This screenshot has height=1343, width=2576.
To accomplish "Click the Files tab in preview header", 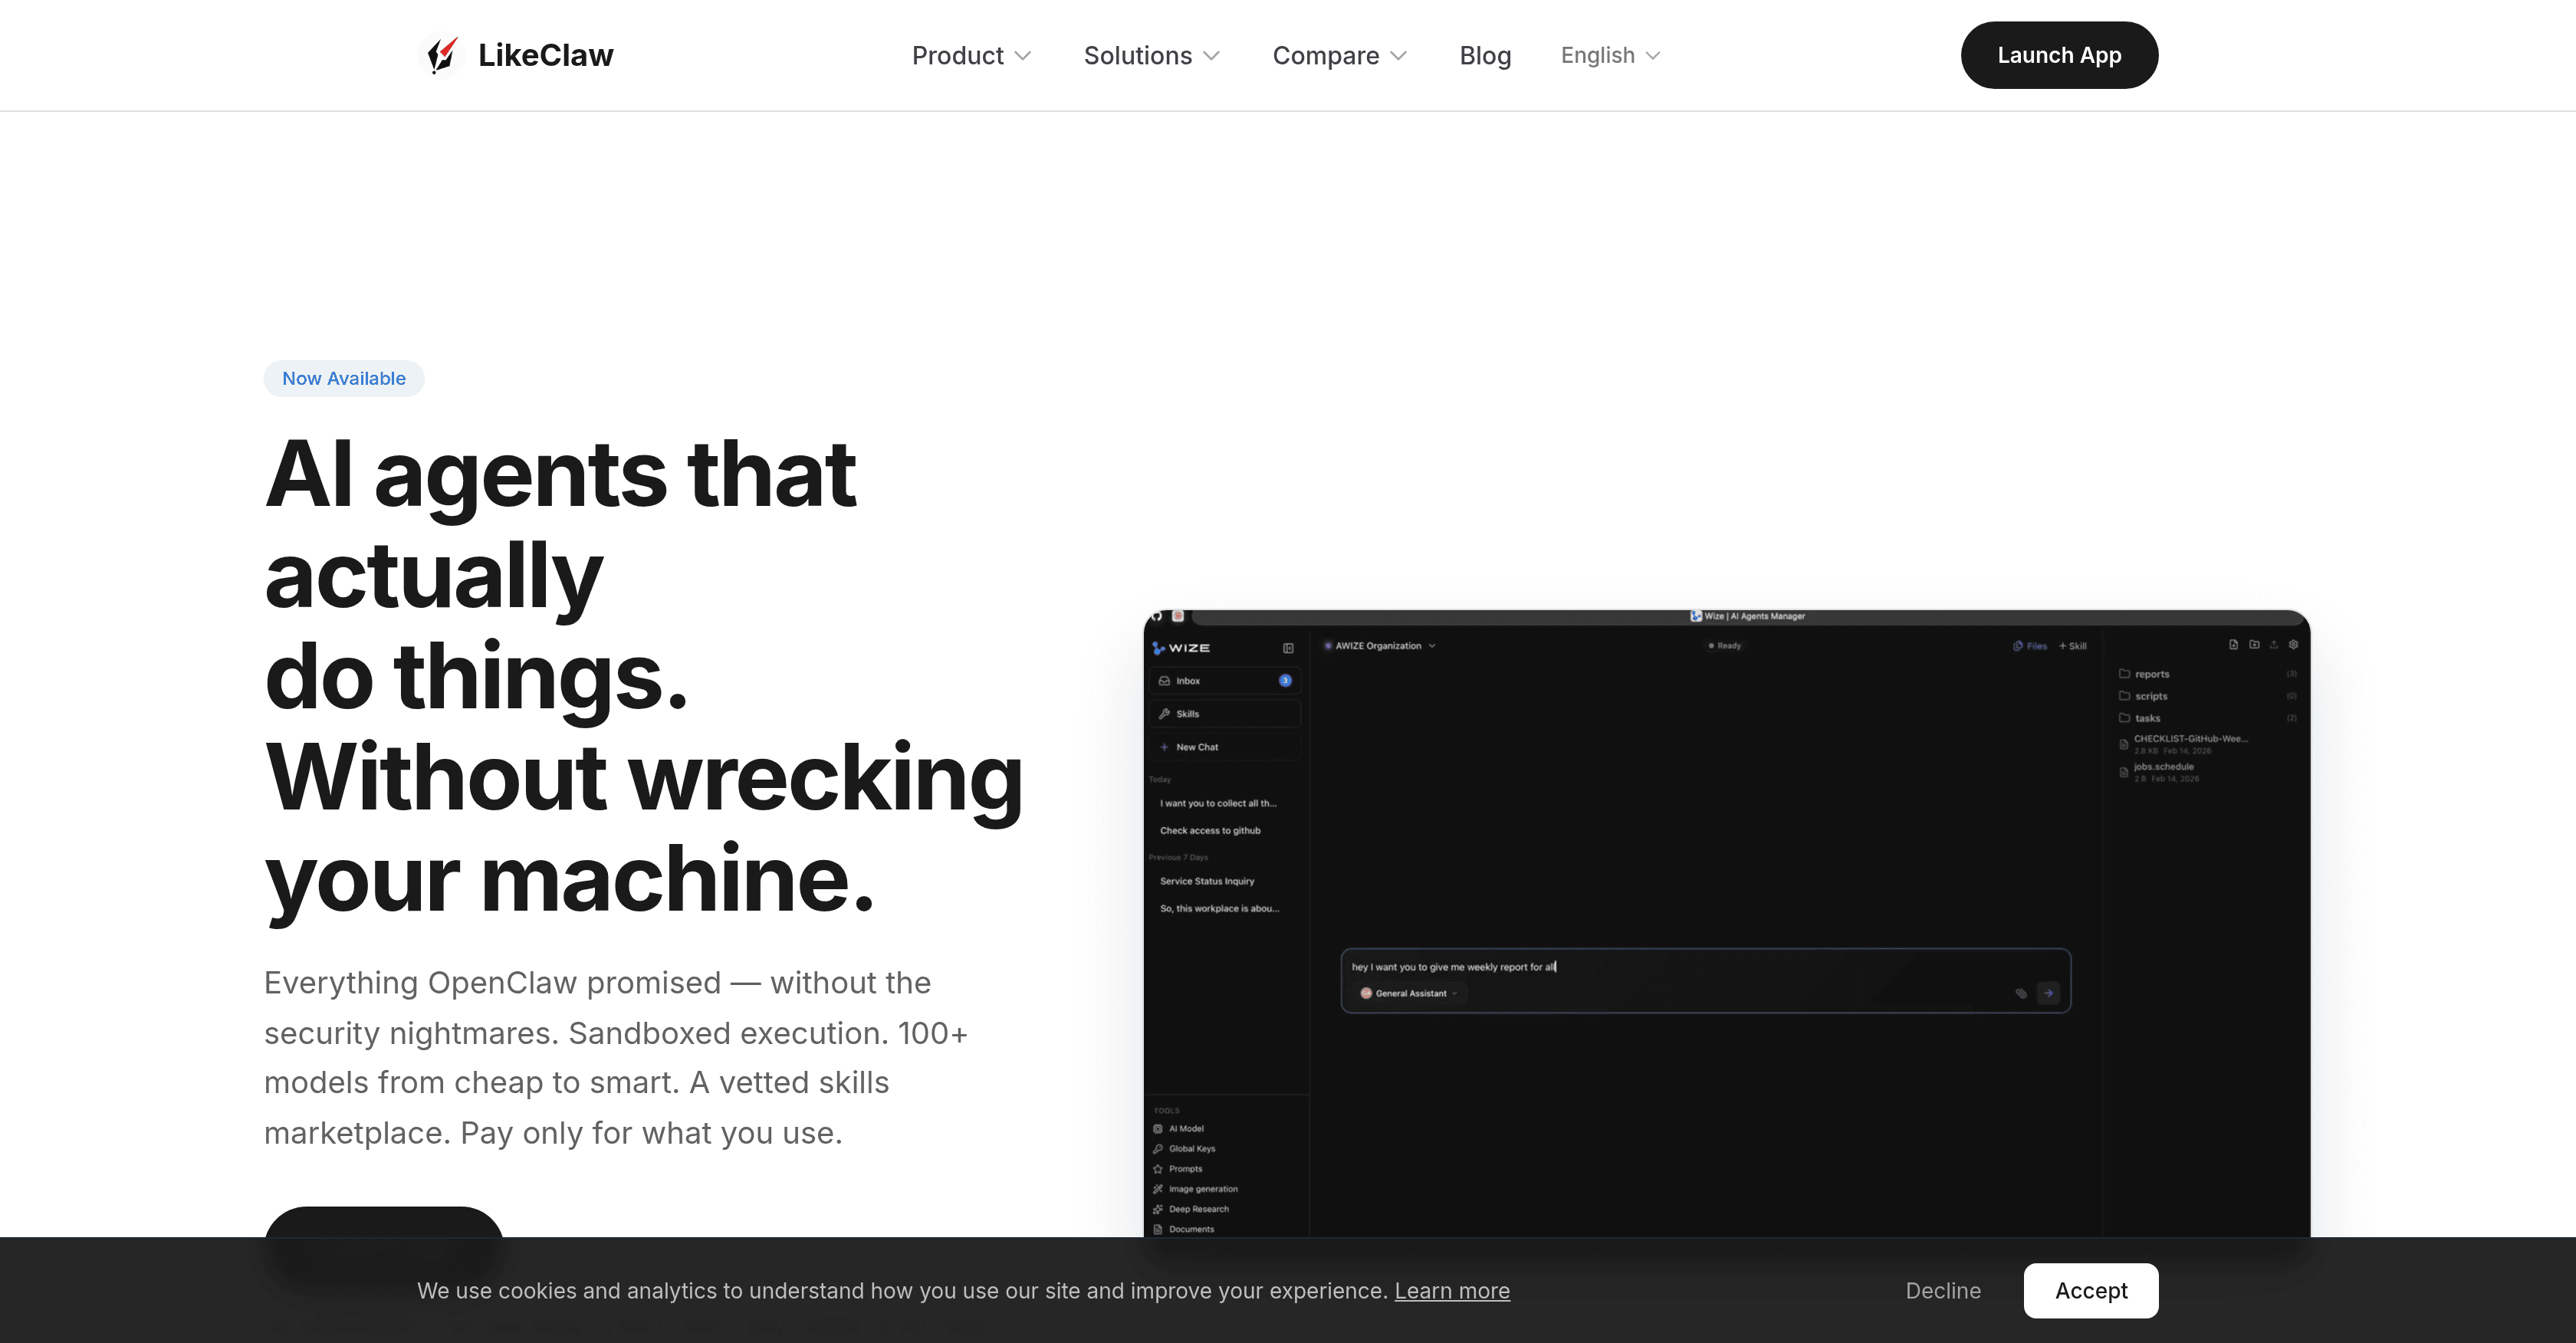I will (x=2030, y=646).
